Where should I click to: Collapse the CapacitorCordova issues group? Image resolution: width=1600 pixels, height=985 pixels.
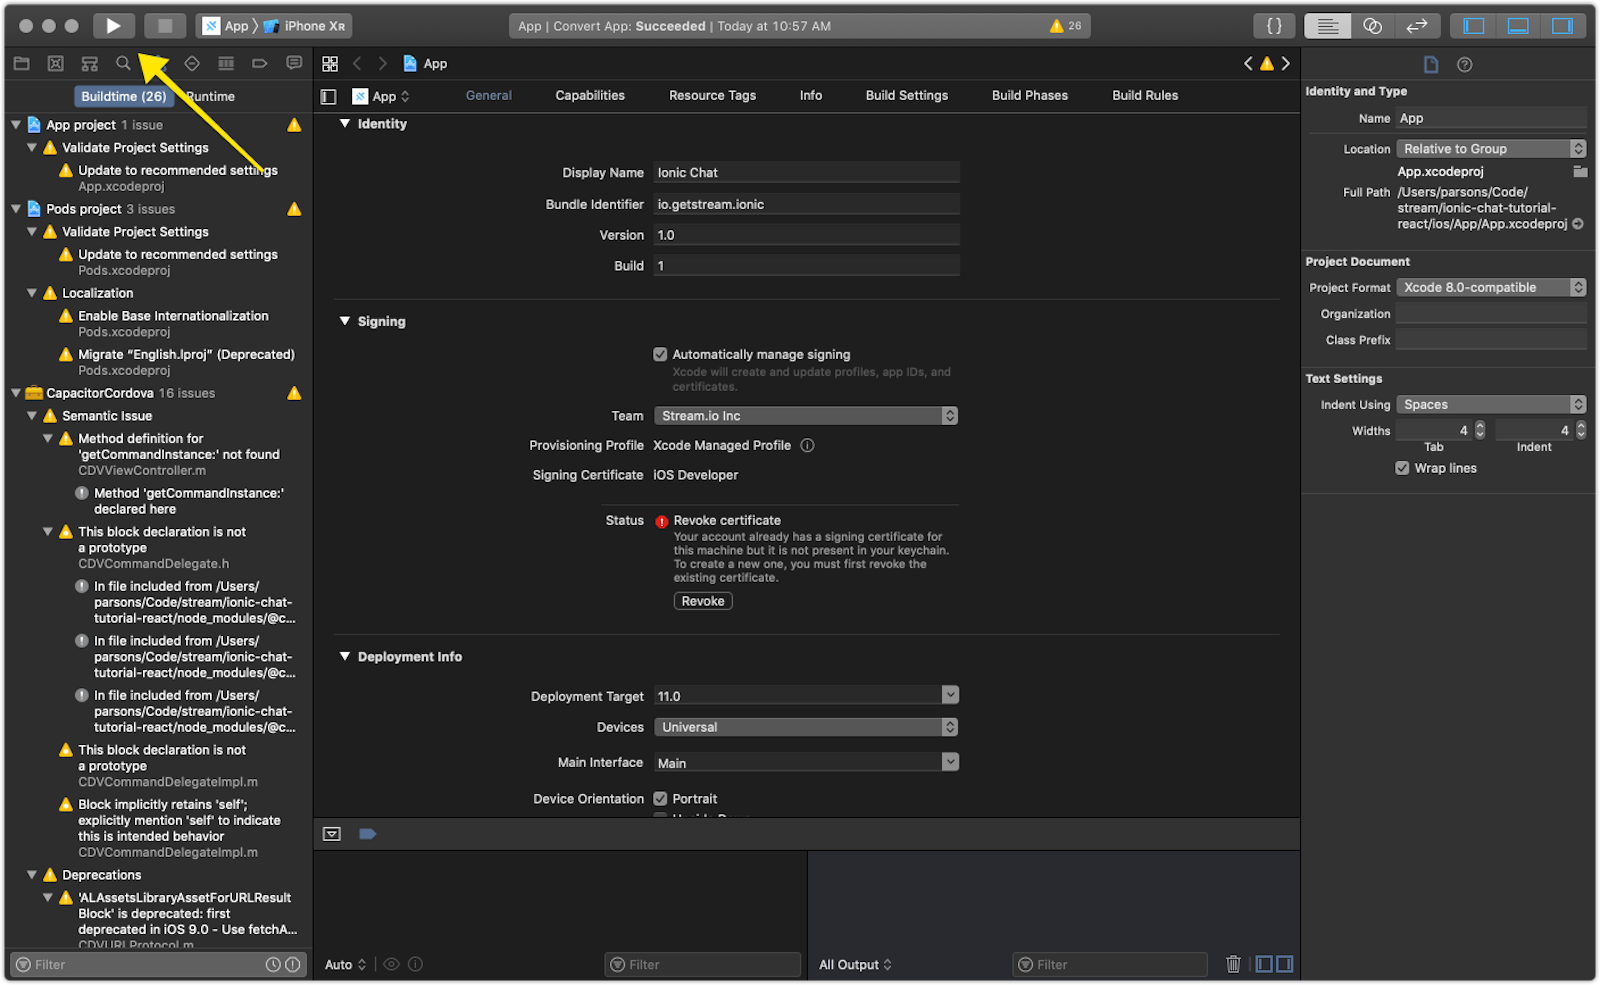(x=16, y=393)
